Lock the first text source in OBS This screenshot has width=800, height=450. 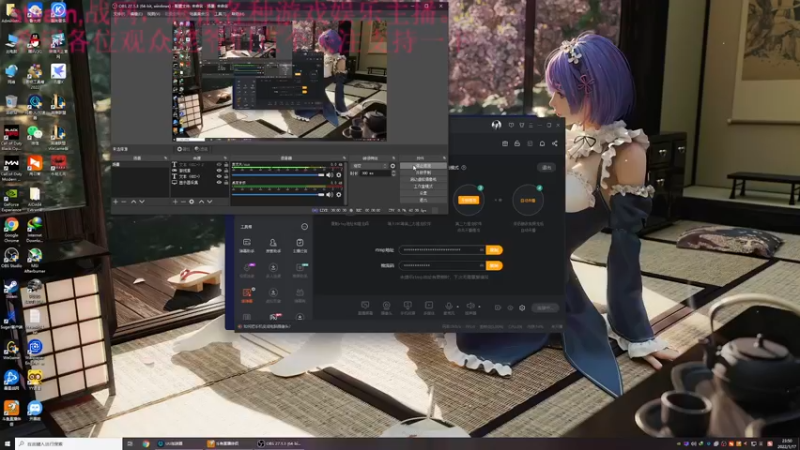coord(226,164)
